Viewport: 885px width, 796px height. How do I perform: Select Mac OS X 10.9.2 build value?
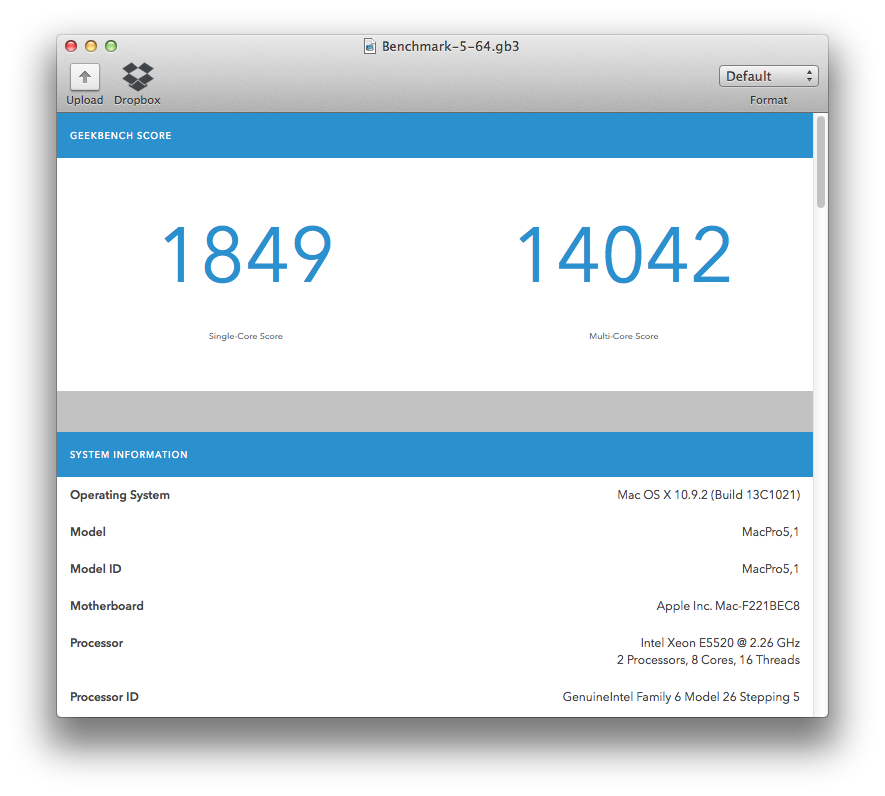tap(708, 495)
